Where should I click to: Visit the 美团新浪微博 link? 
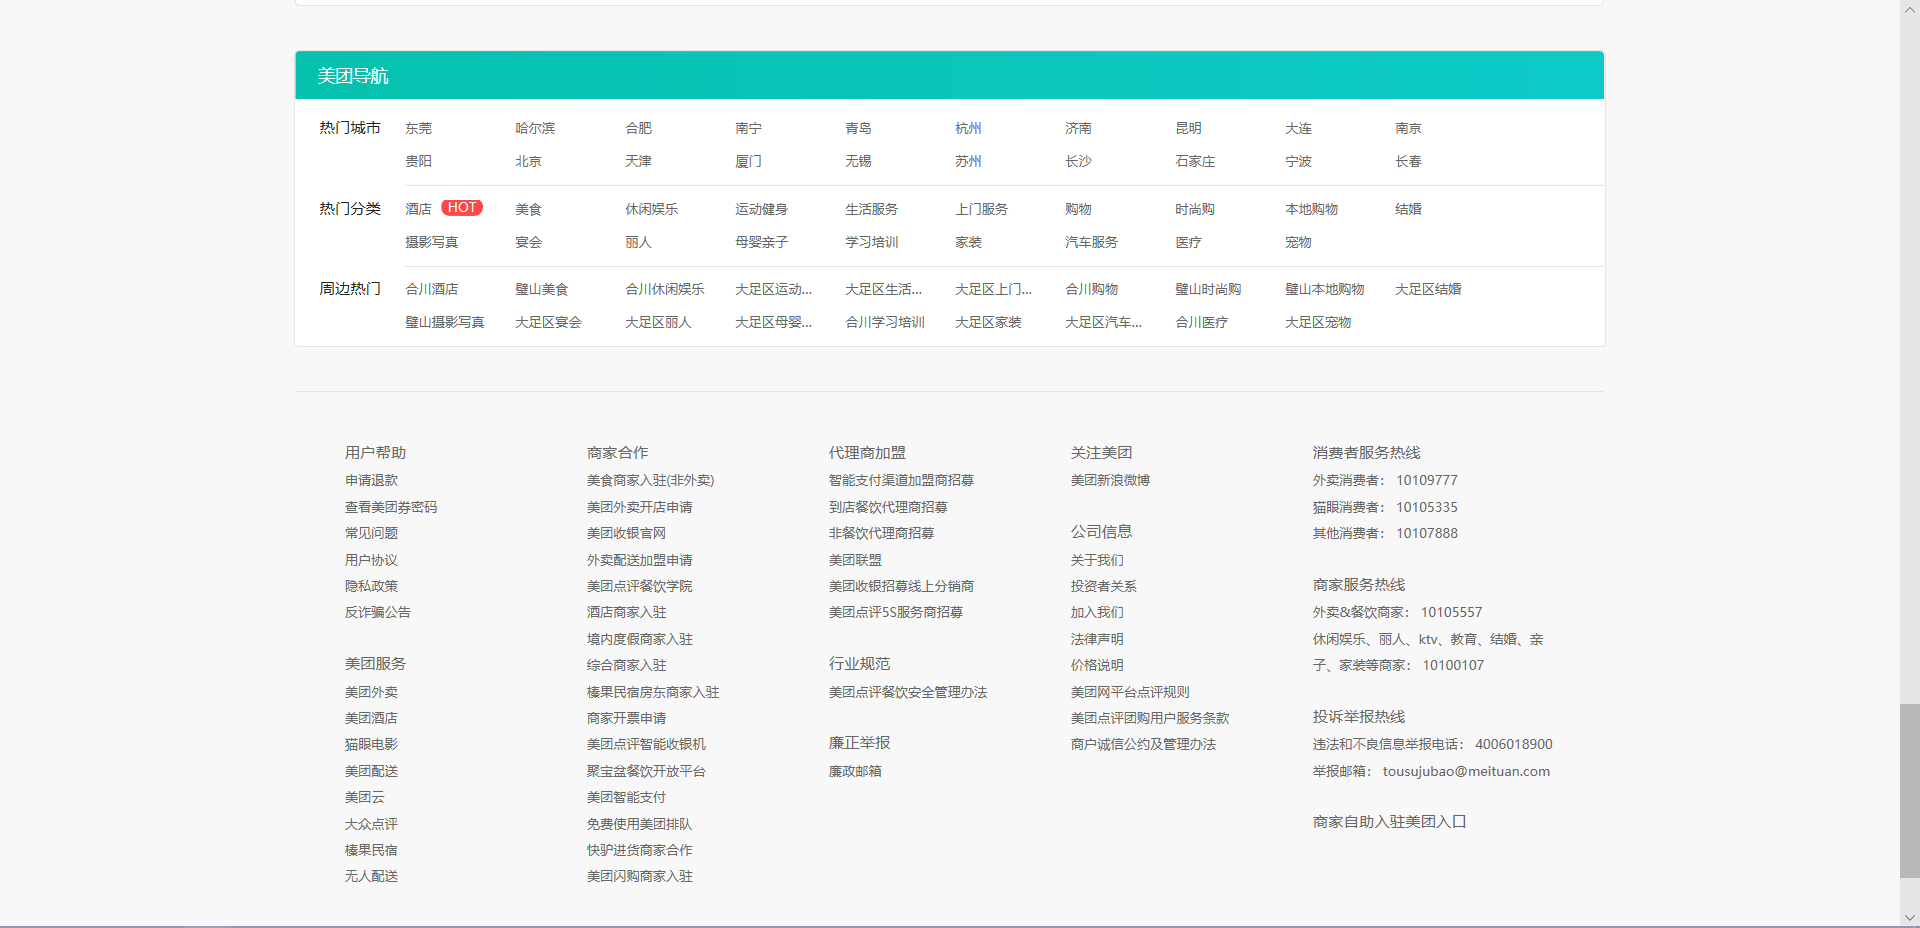tap(1110, 481)
